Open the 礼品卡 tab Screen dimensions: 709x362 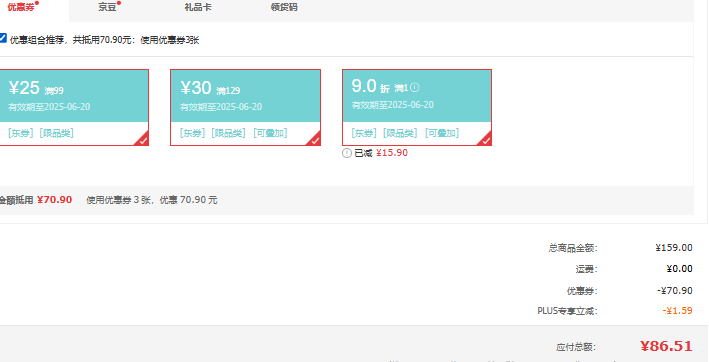click(x=198, y=7)
